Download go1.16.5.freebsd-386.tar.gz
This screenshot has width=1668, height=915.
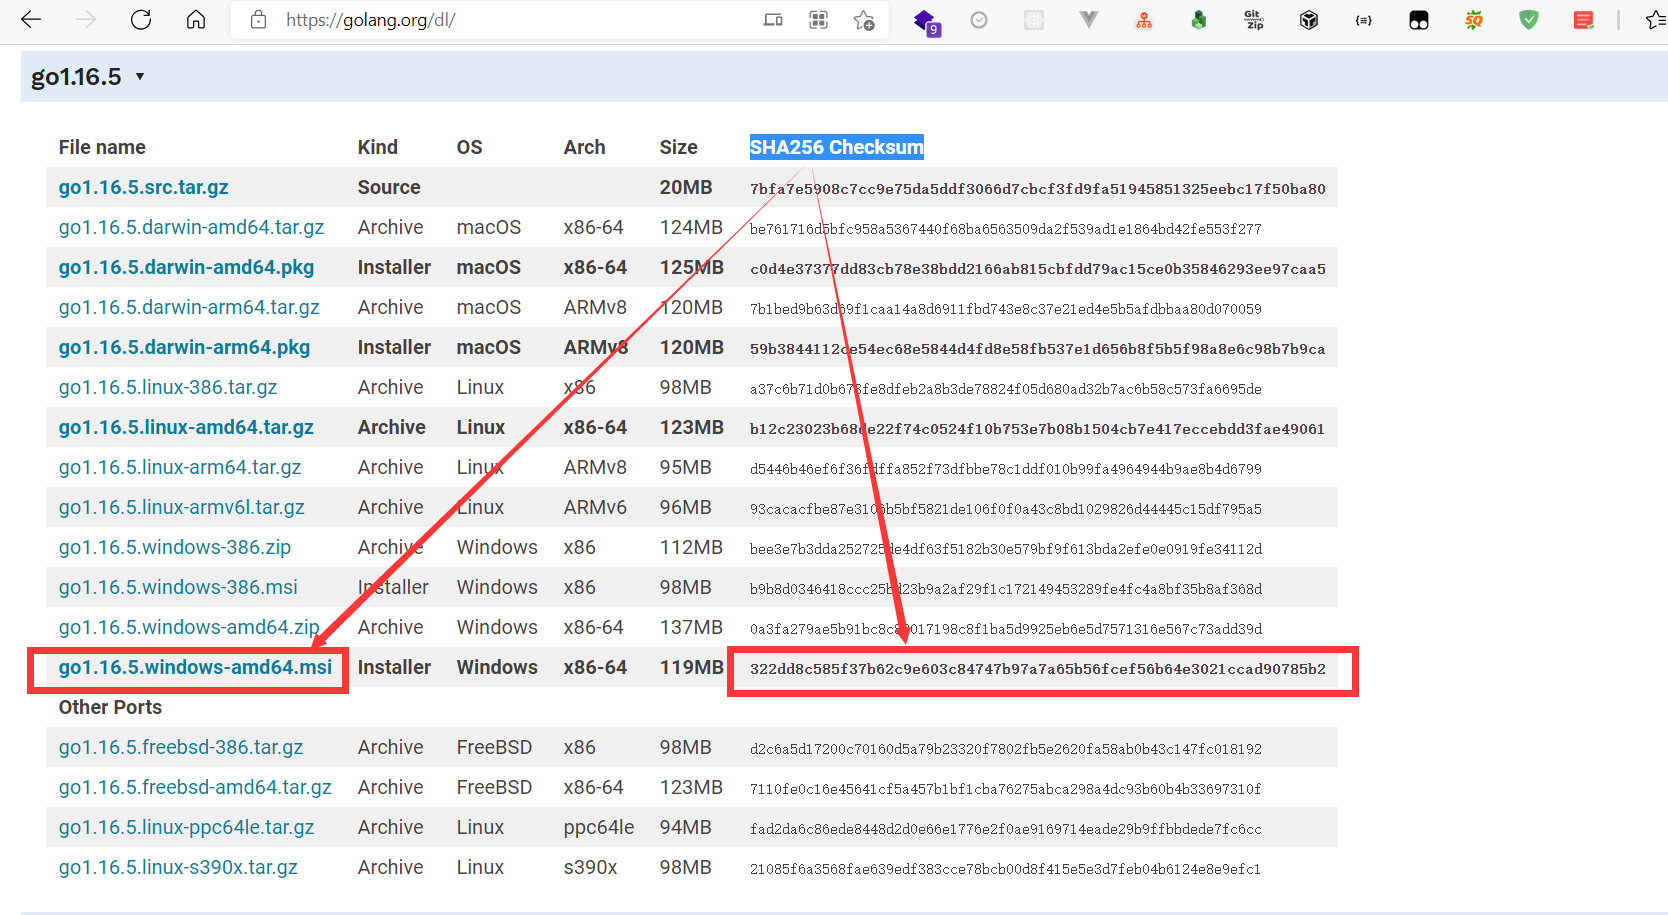[181, 747]
